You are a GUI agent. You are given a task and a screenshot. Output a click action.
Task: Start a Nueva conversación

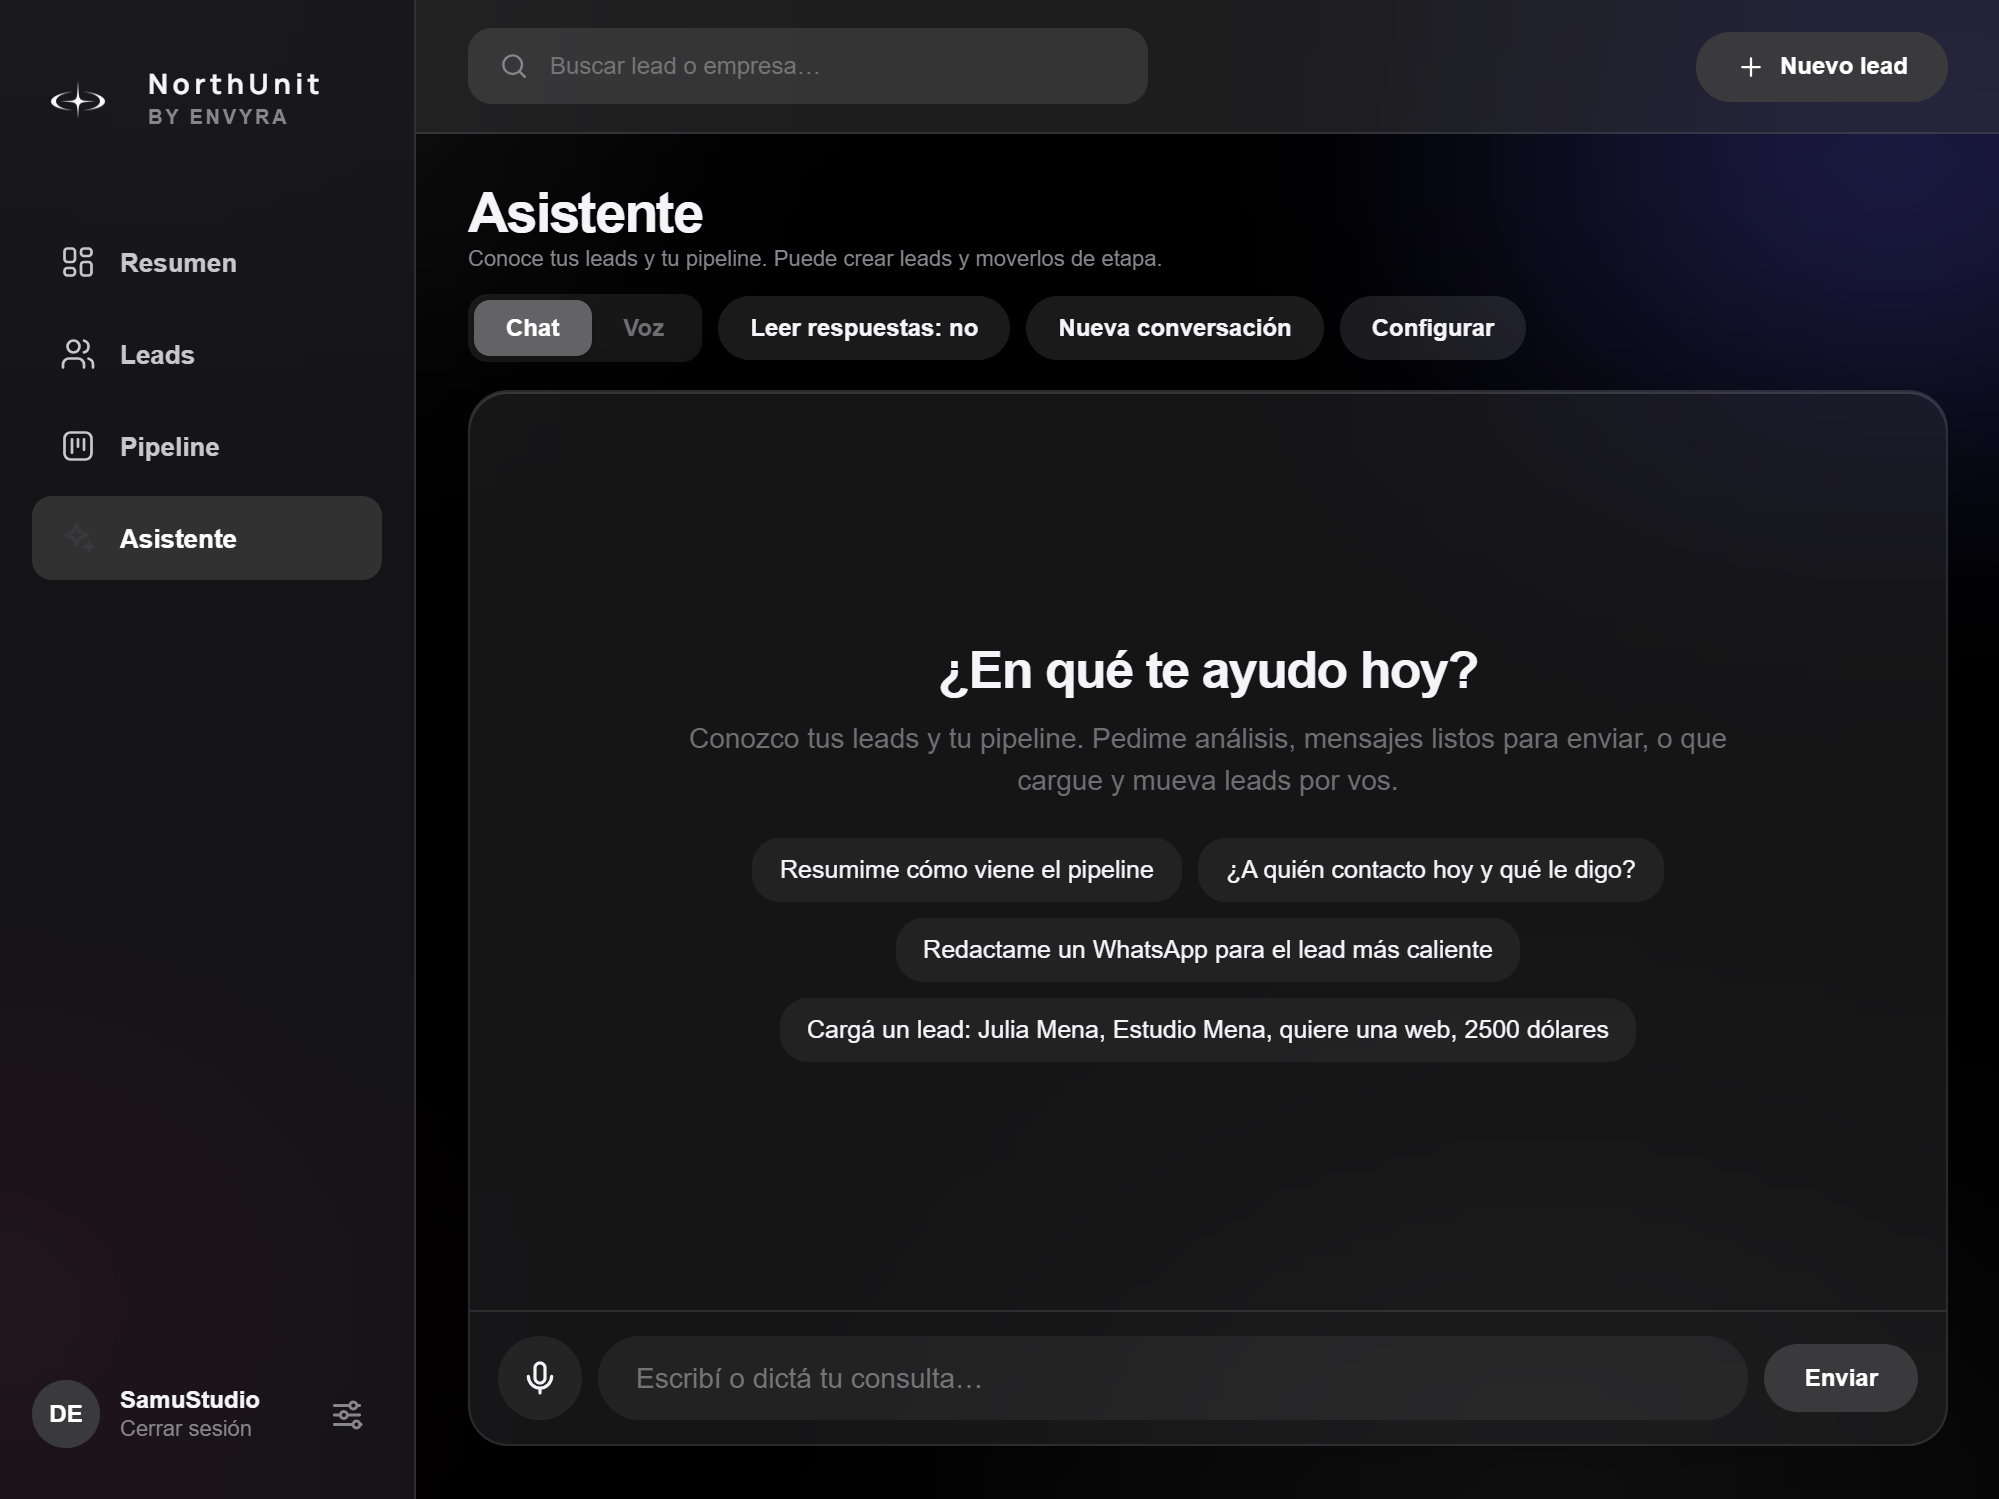pyautogui.click(x=1174, y=328)
